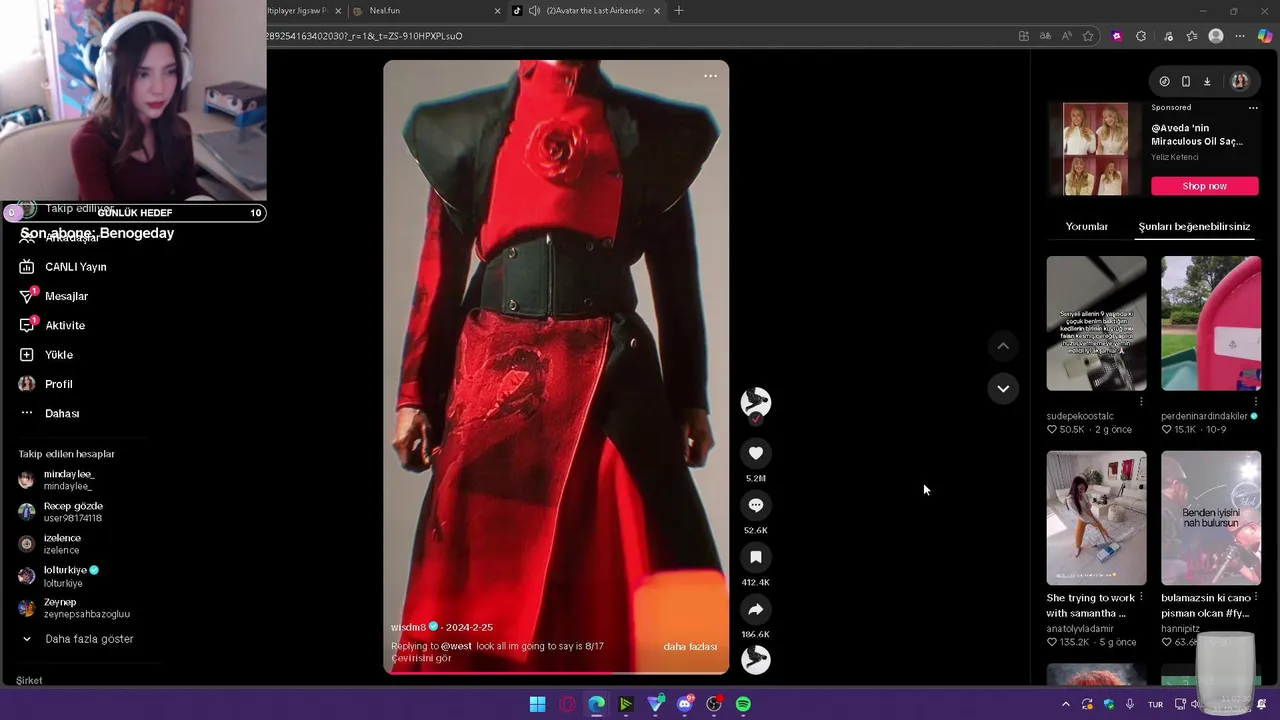Open the browser favorites list icon
The height and width of the screenshot is (720, 1280).
point(1192,36)
